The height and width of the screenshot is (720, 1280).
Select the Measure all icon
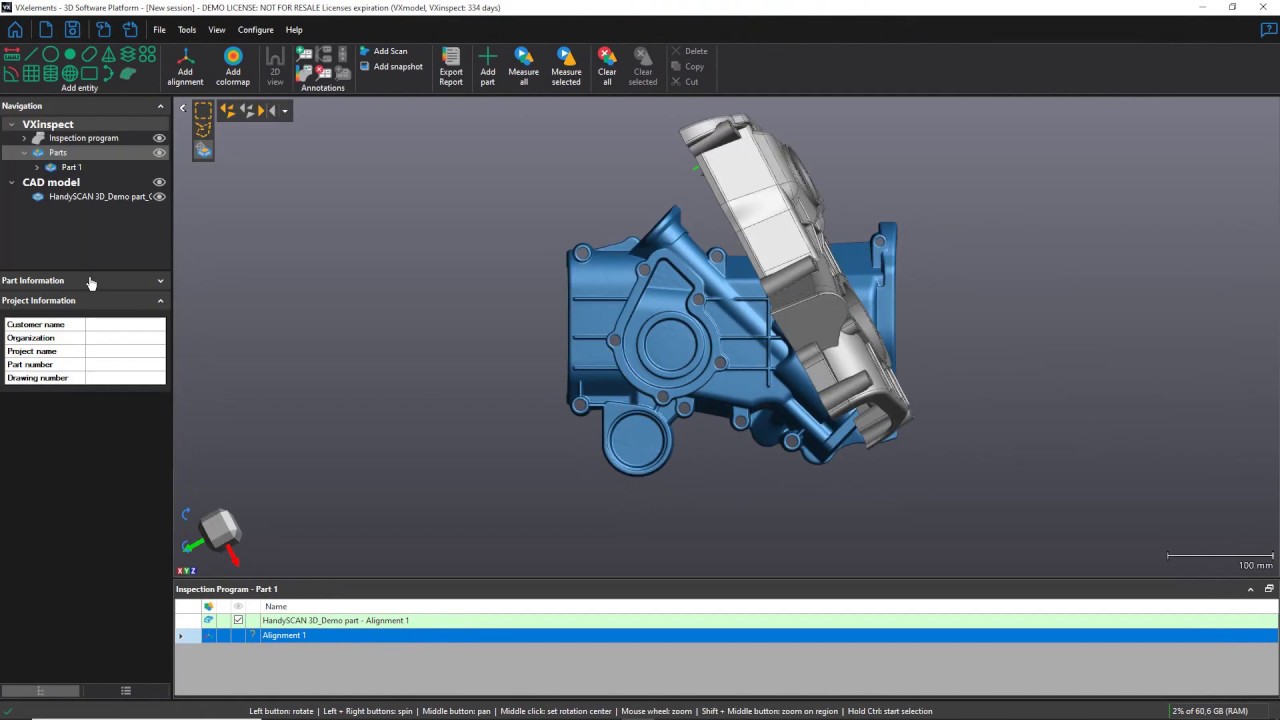coord(523,62)
